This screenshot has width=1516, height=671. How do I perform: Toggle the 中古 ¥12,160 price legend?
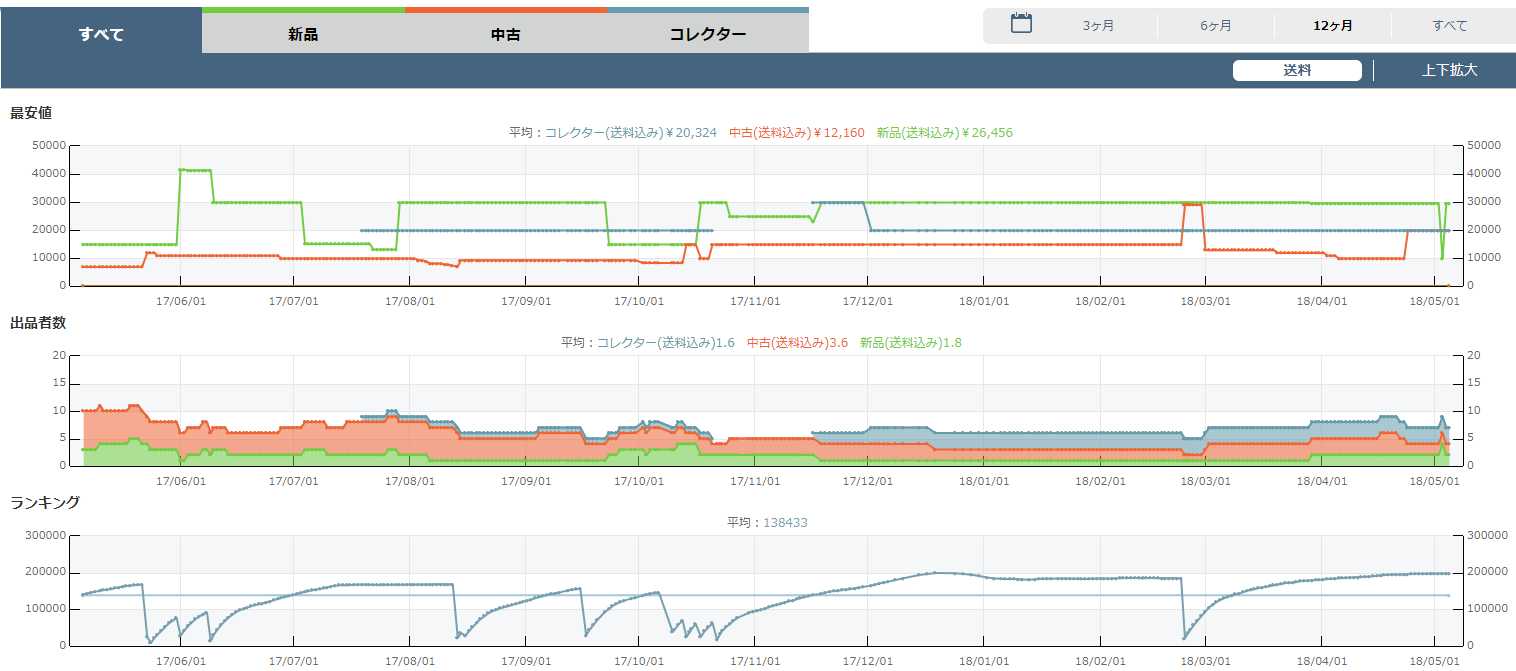pos(795,132)
